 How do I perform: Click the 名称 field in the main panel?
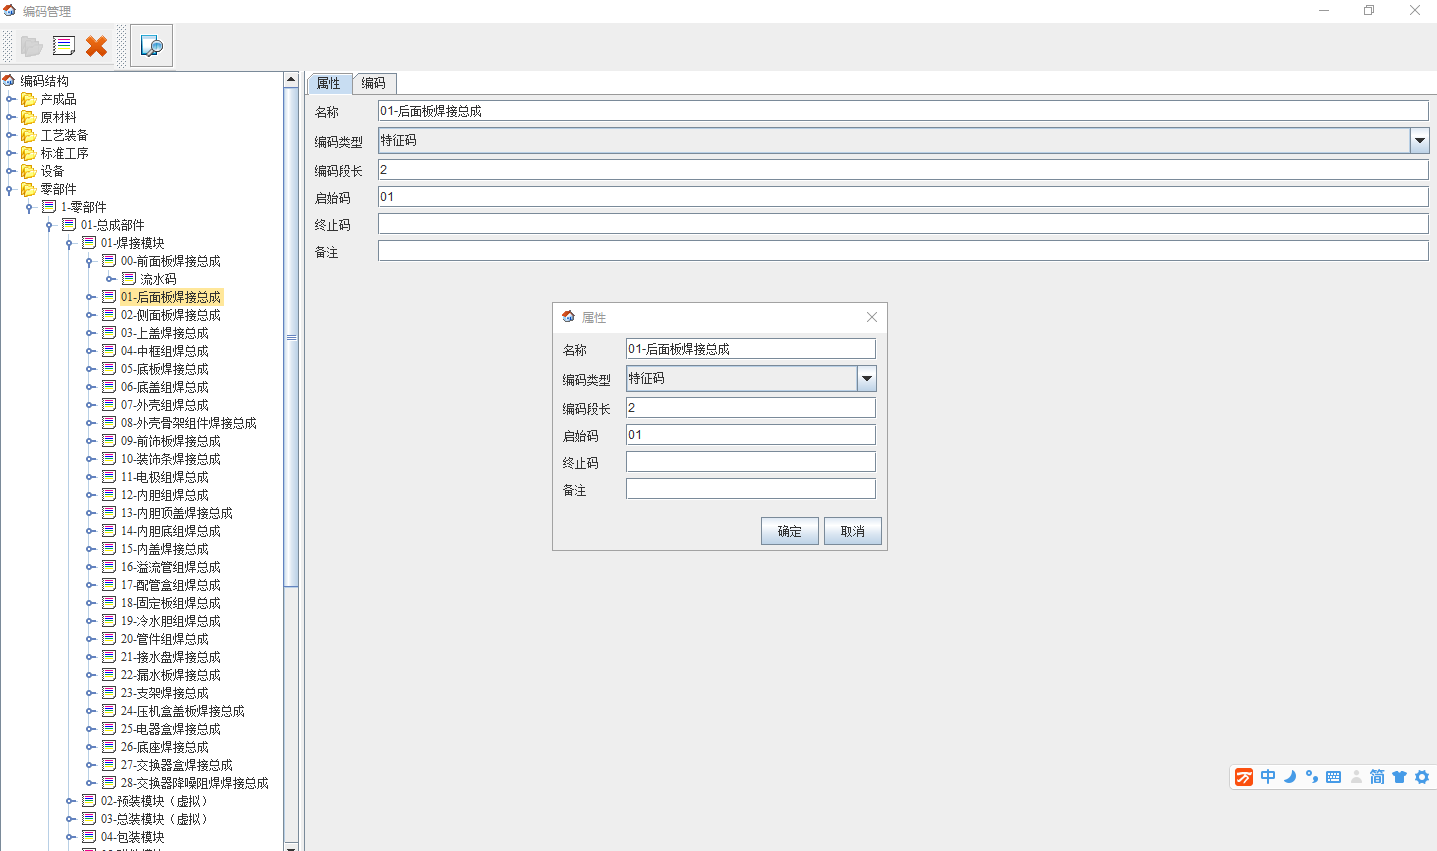pos(903,111)
